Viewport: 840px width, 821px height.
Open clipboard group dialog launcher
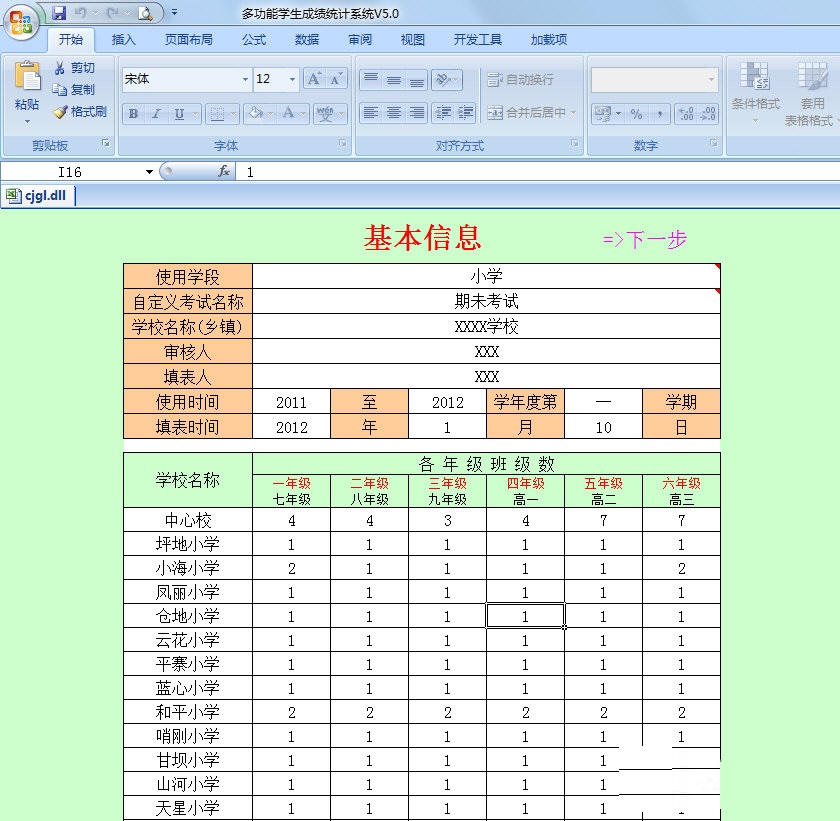click(106, 143)
